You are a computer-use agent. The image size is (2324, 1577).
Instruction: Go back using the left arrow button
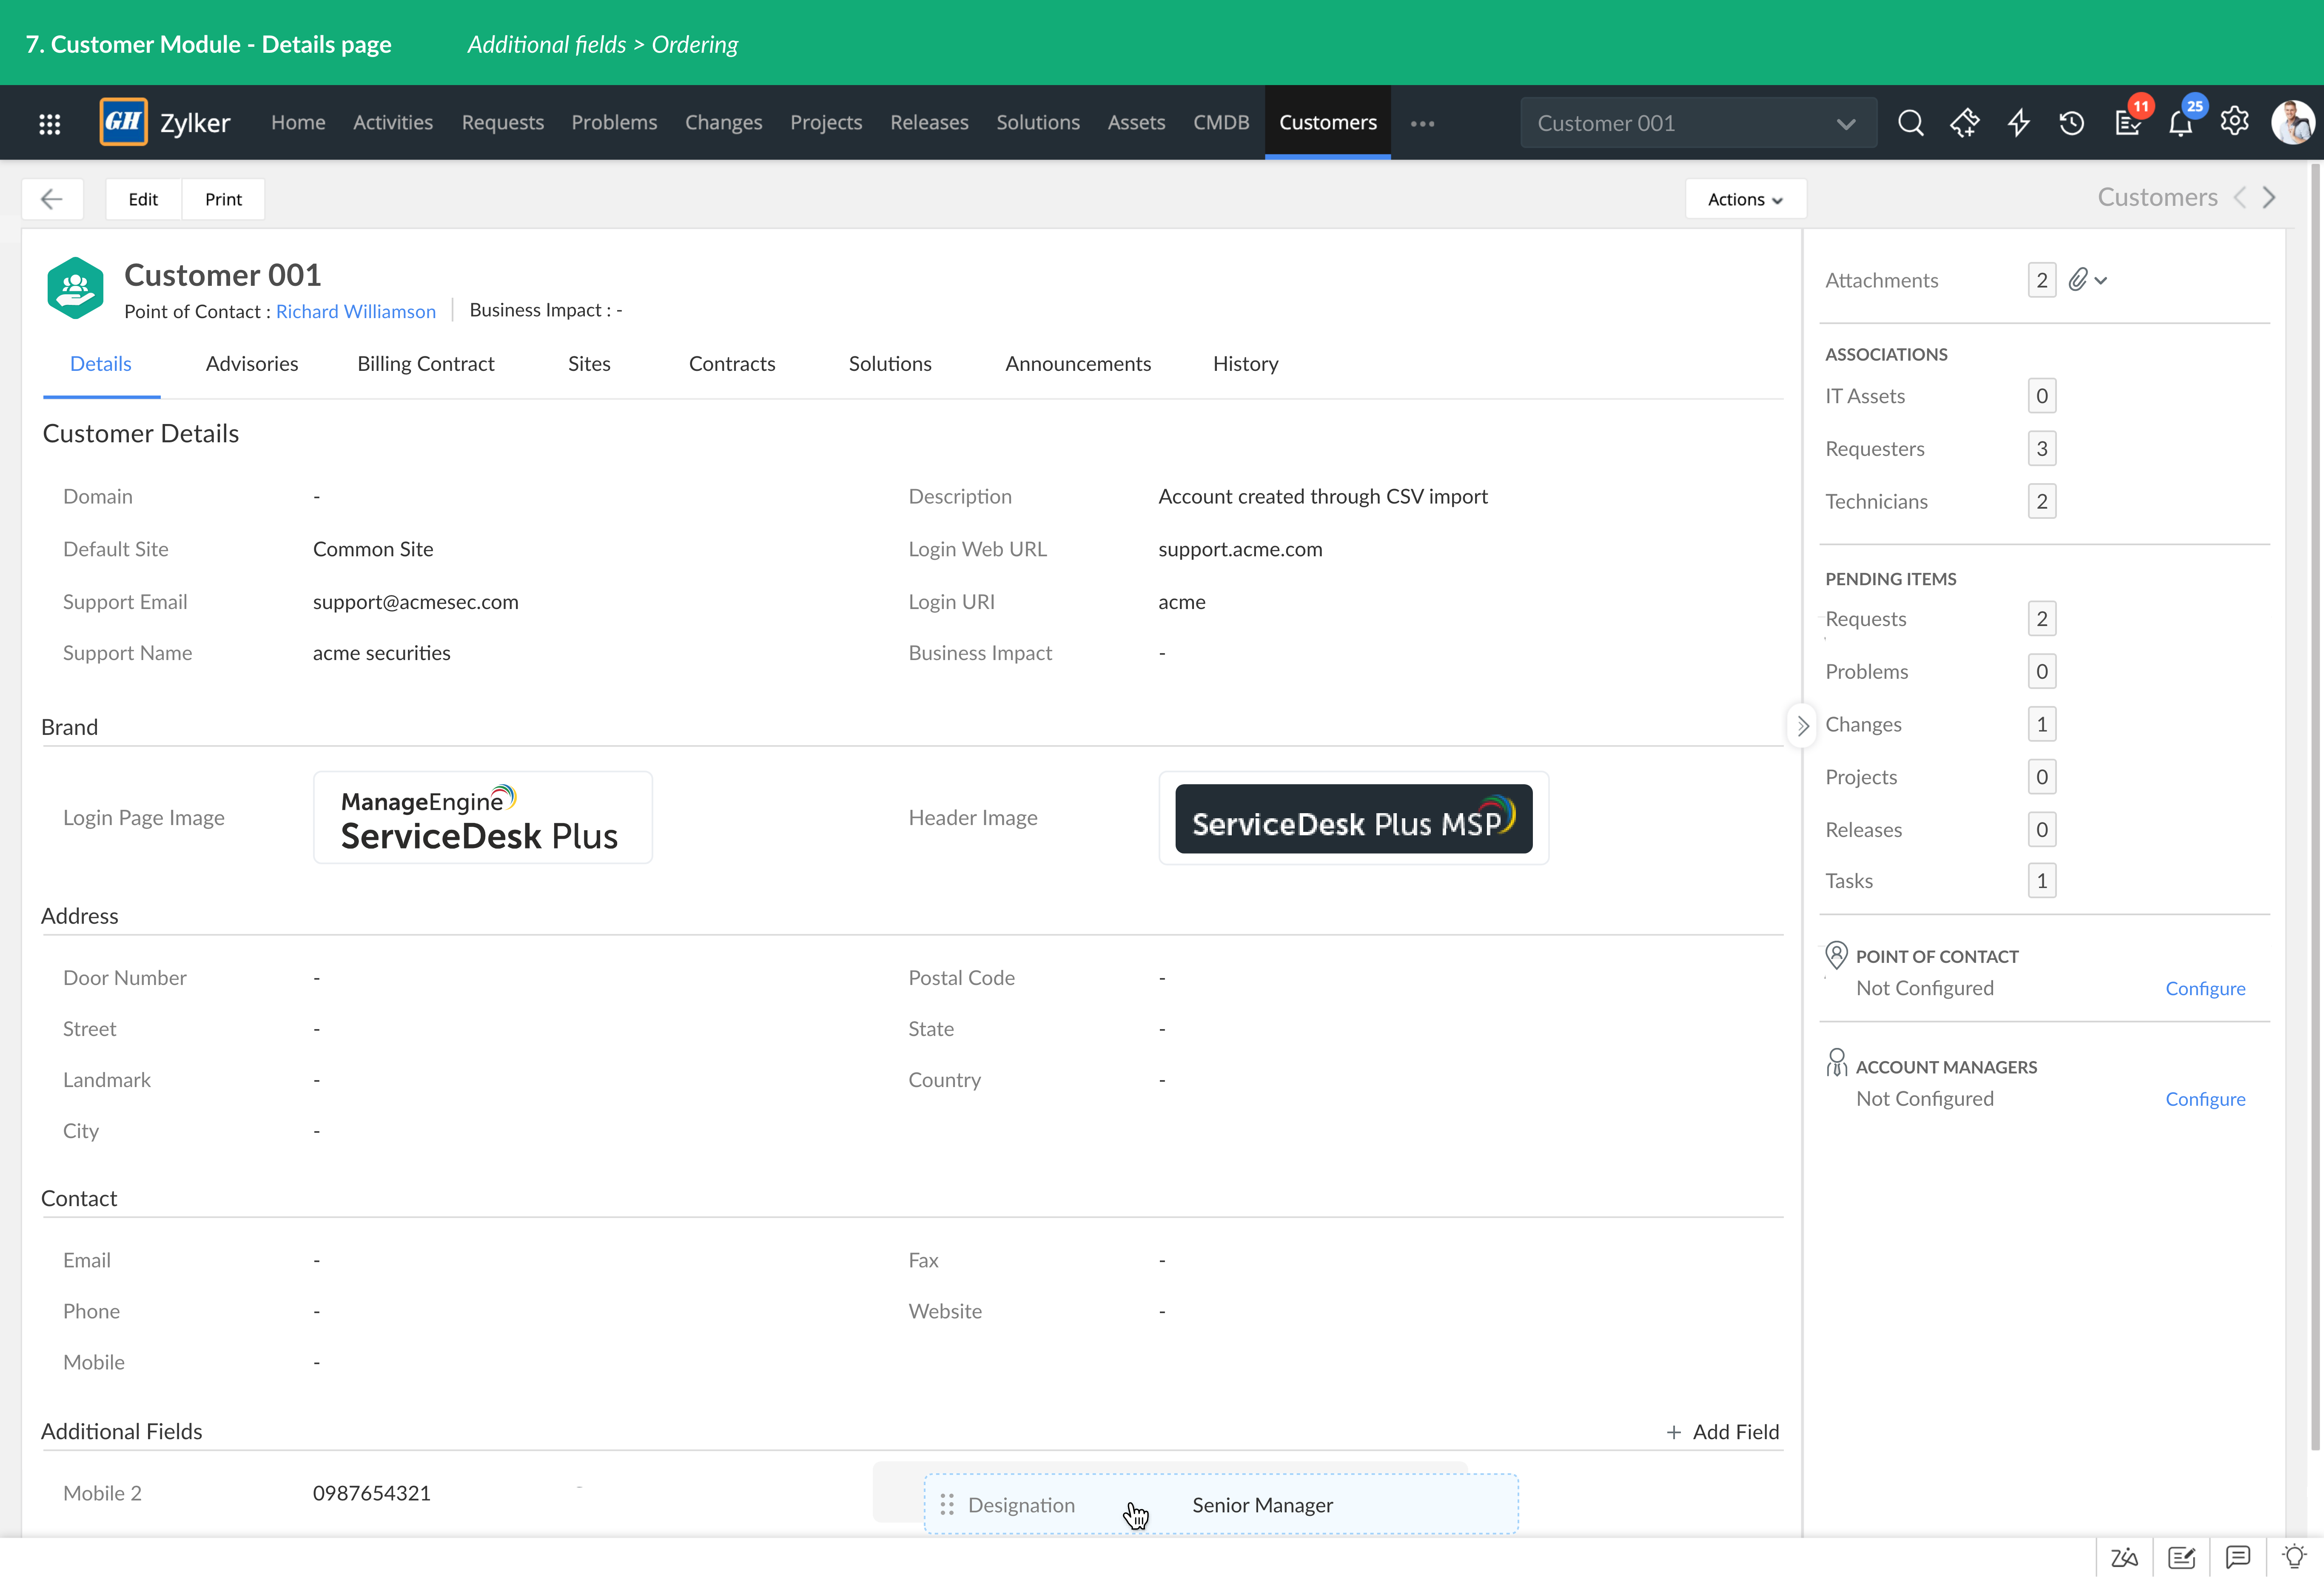[52, 199]
